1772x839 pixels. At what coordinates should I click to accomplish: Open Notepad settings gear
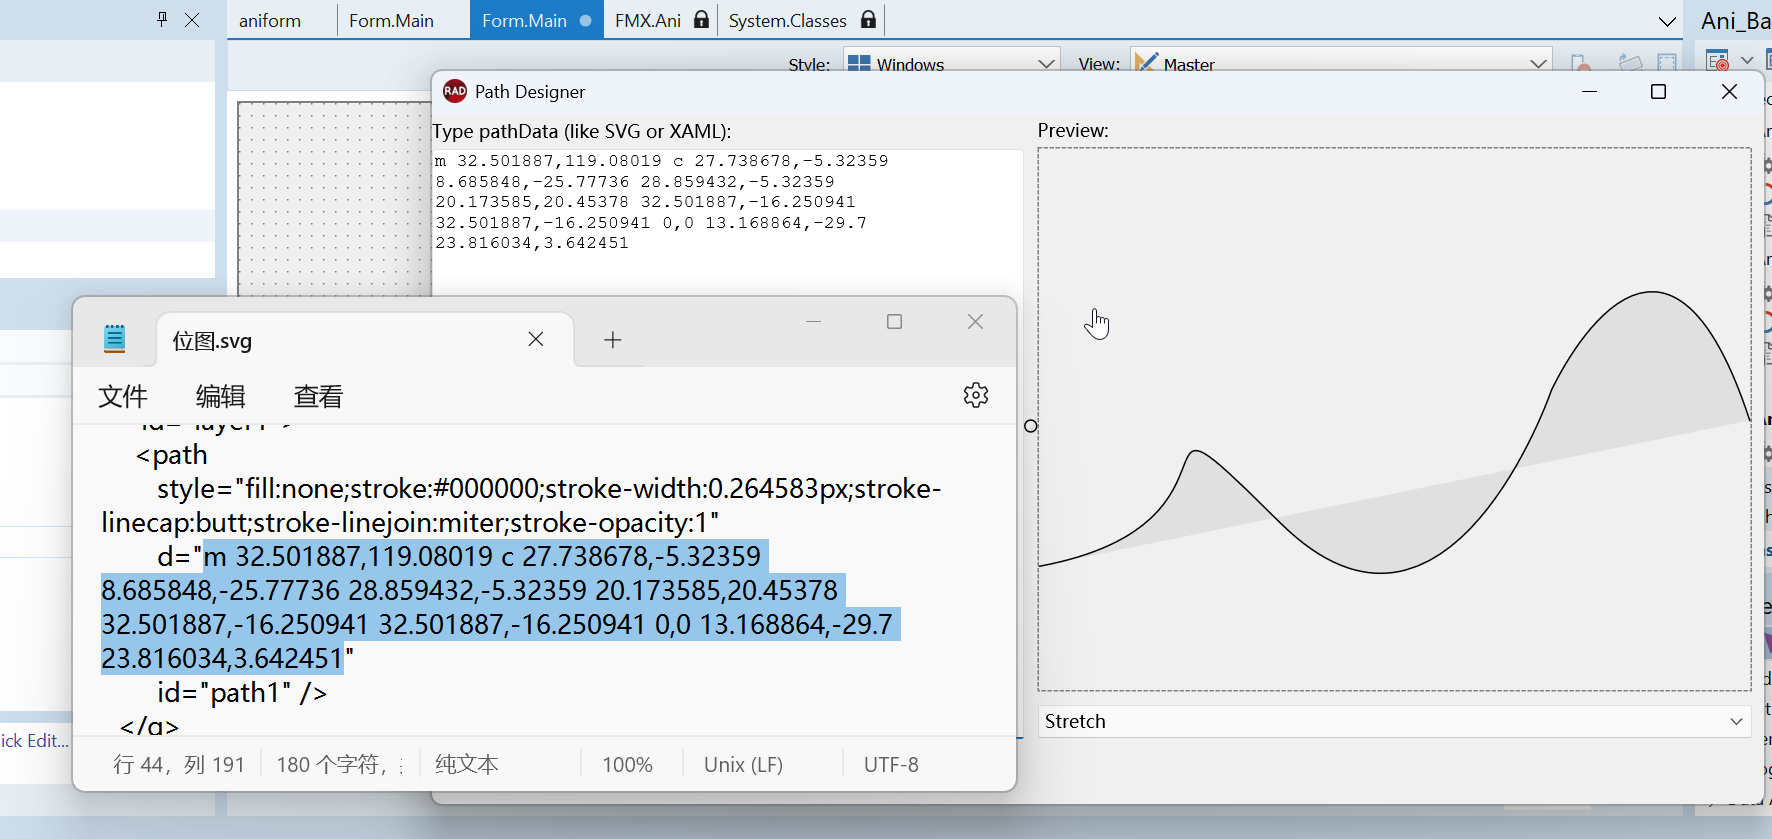click(976, 395)
